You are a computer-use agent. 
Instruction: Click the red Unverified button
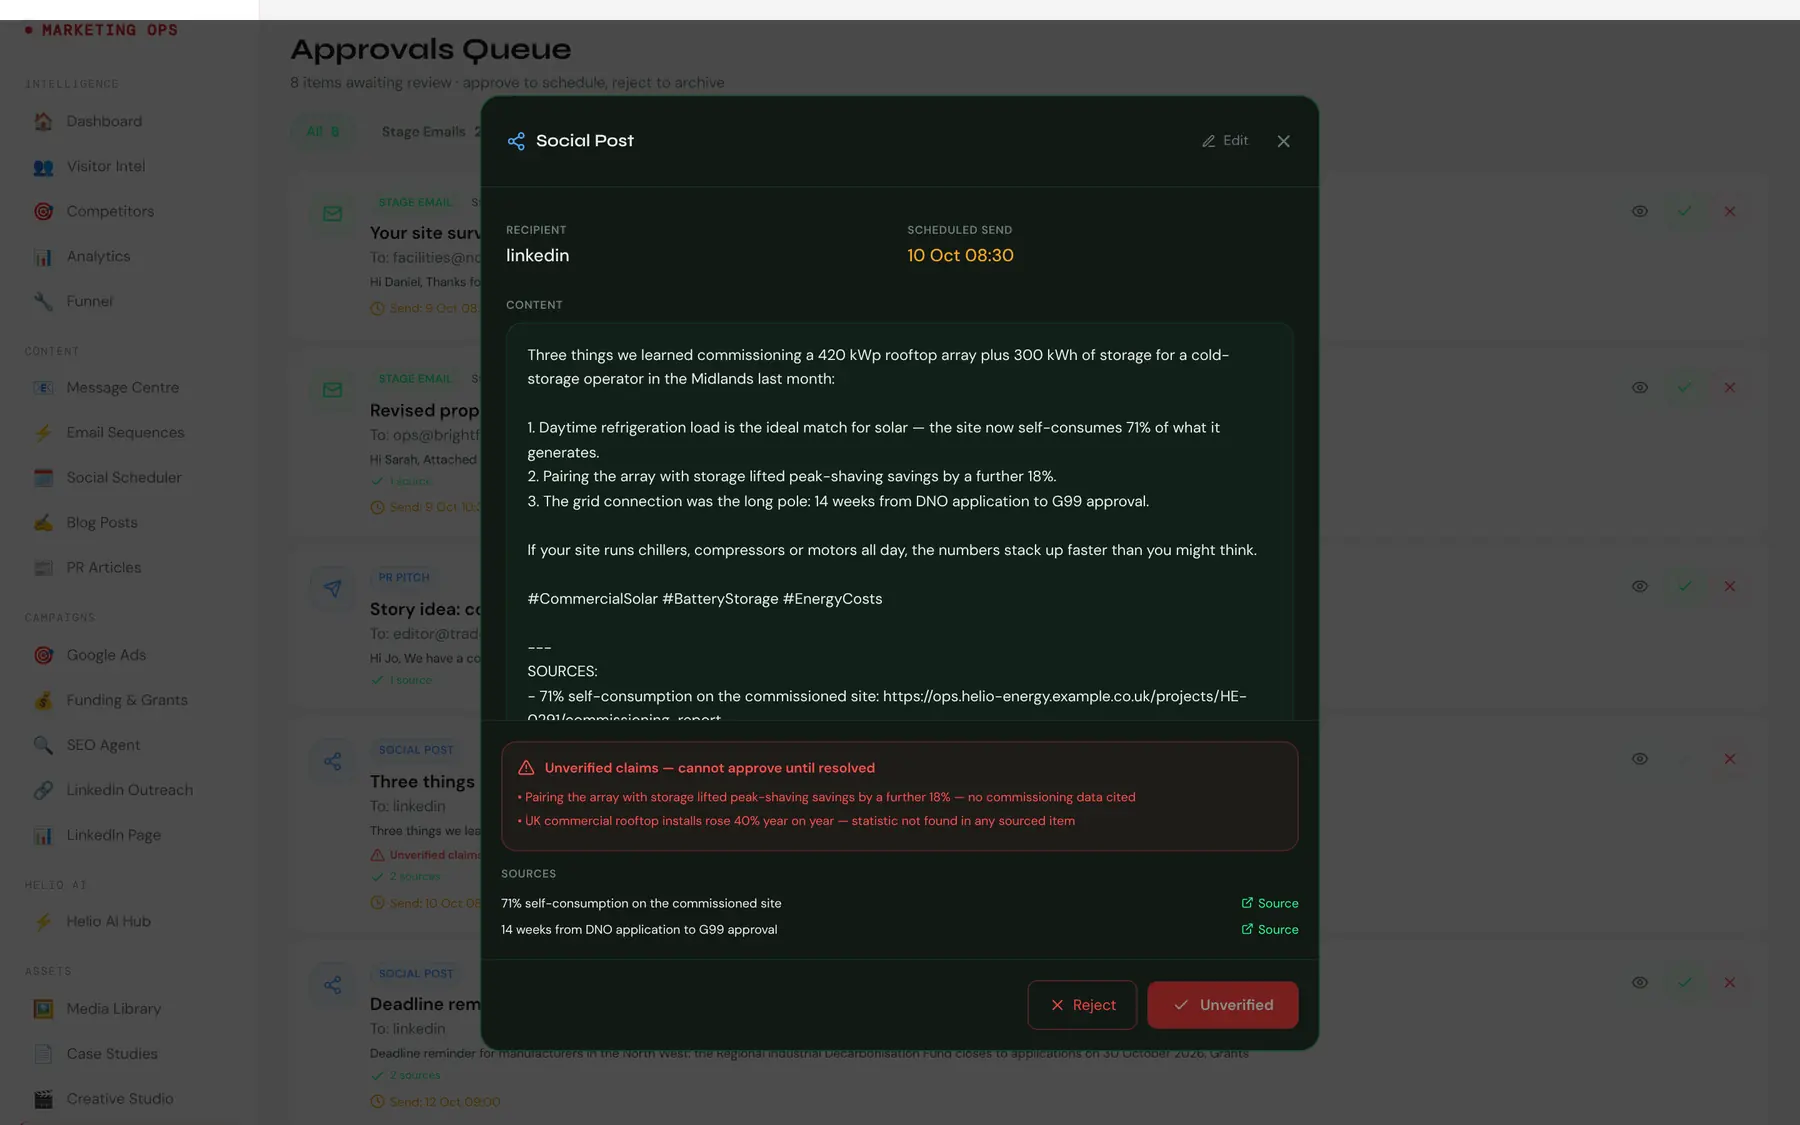tap(1223, 1005)
